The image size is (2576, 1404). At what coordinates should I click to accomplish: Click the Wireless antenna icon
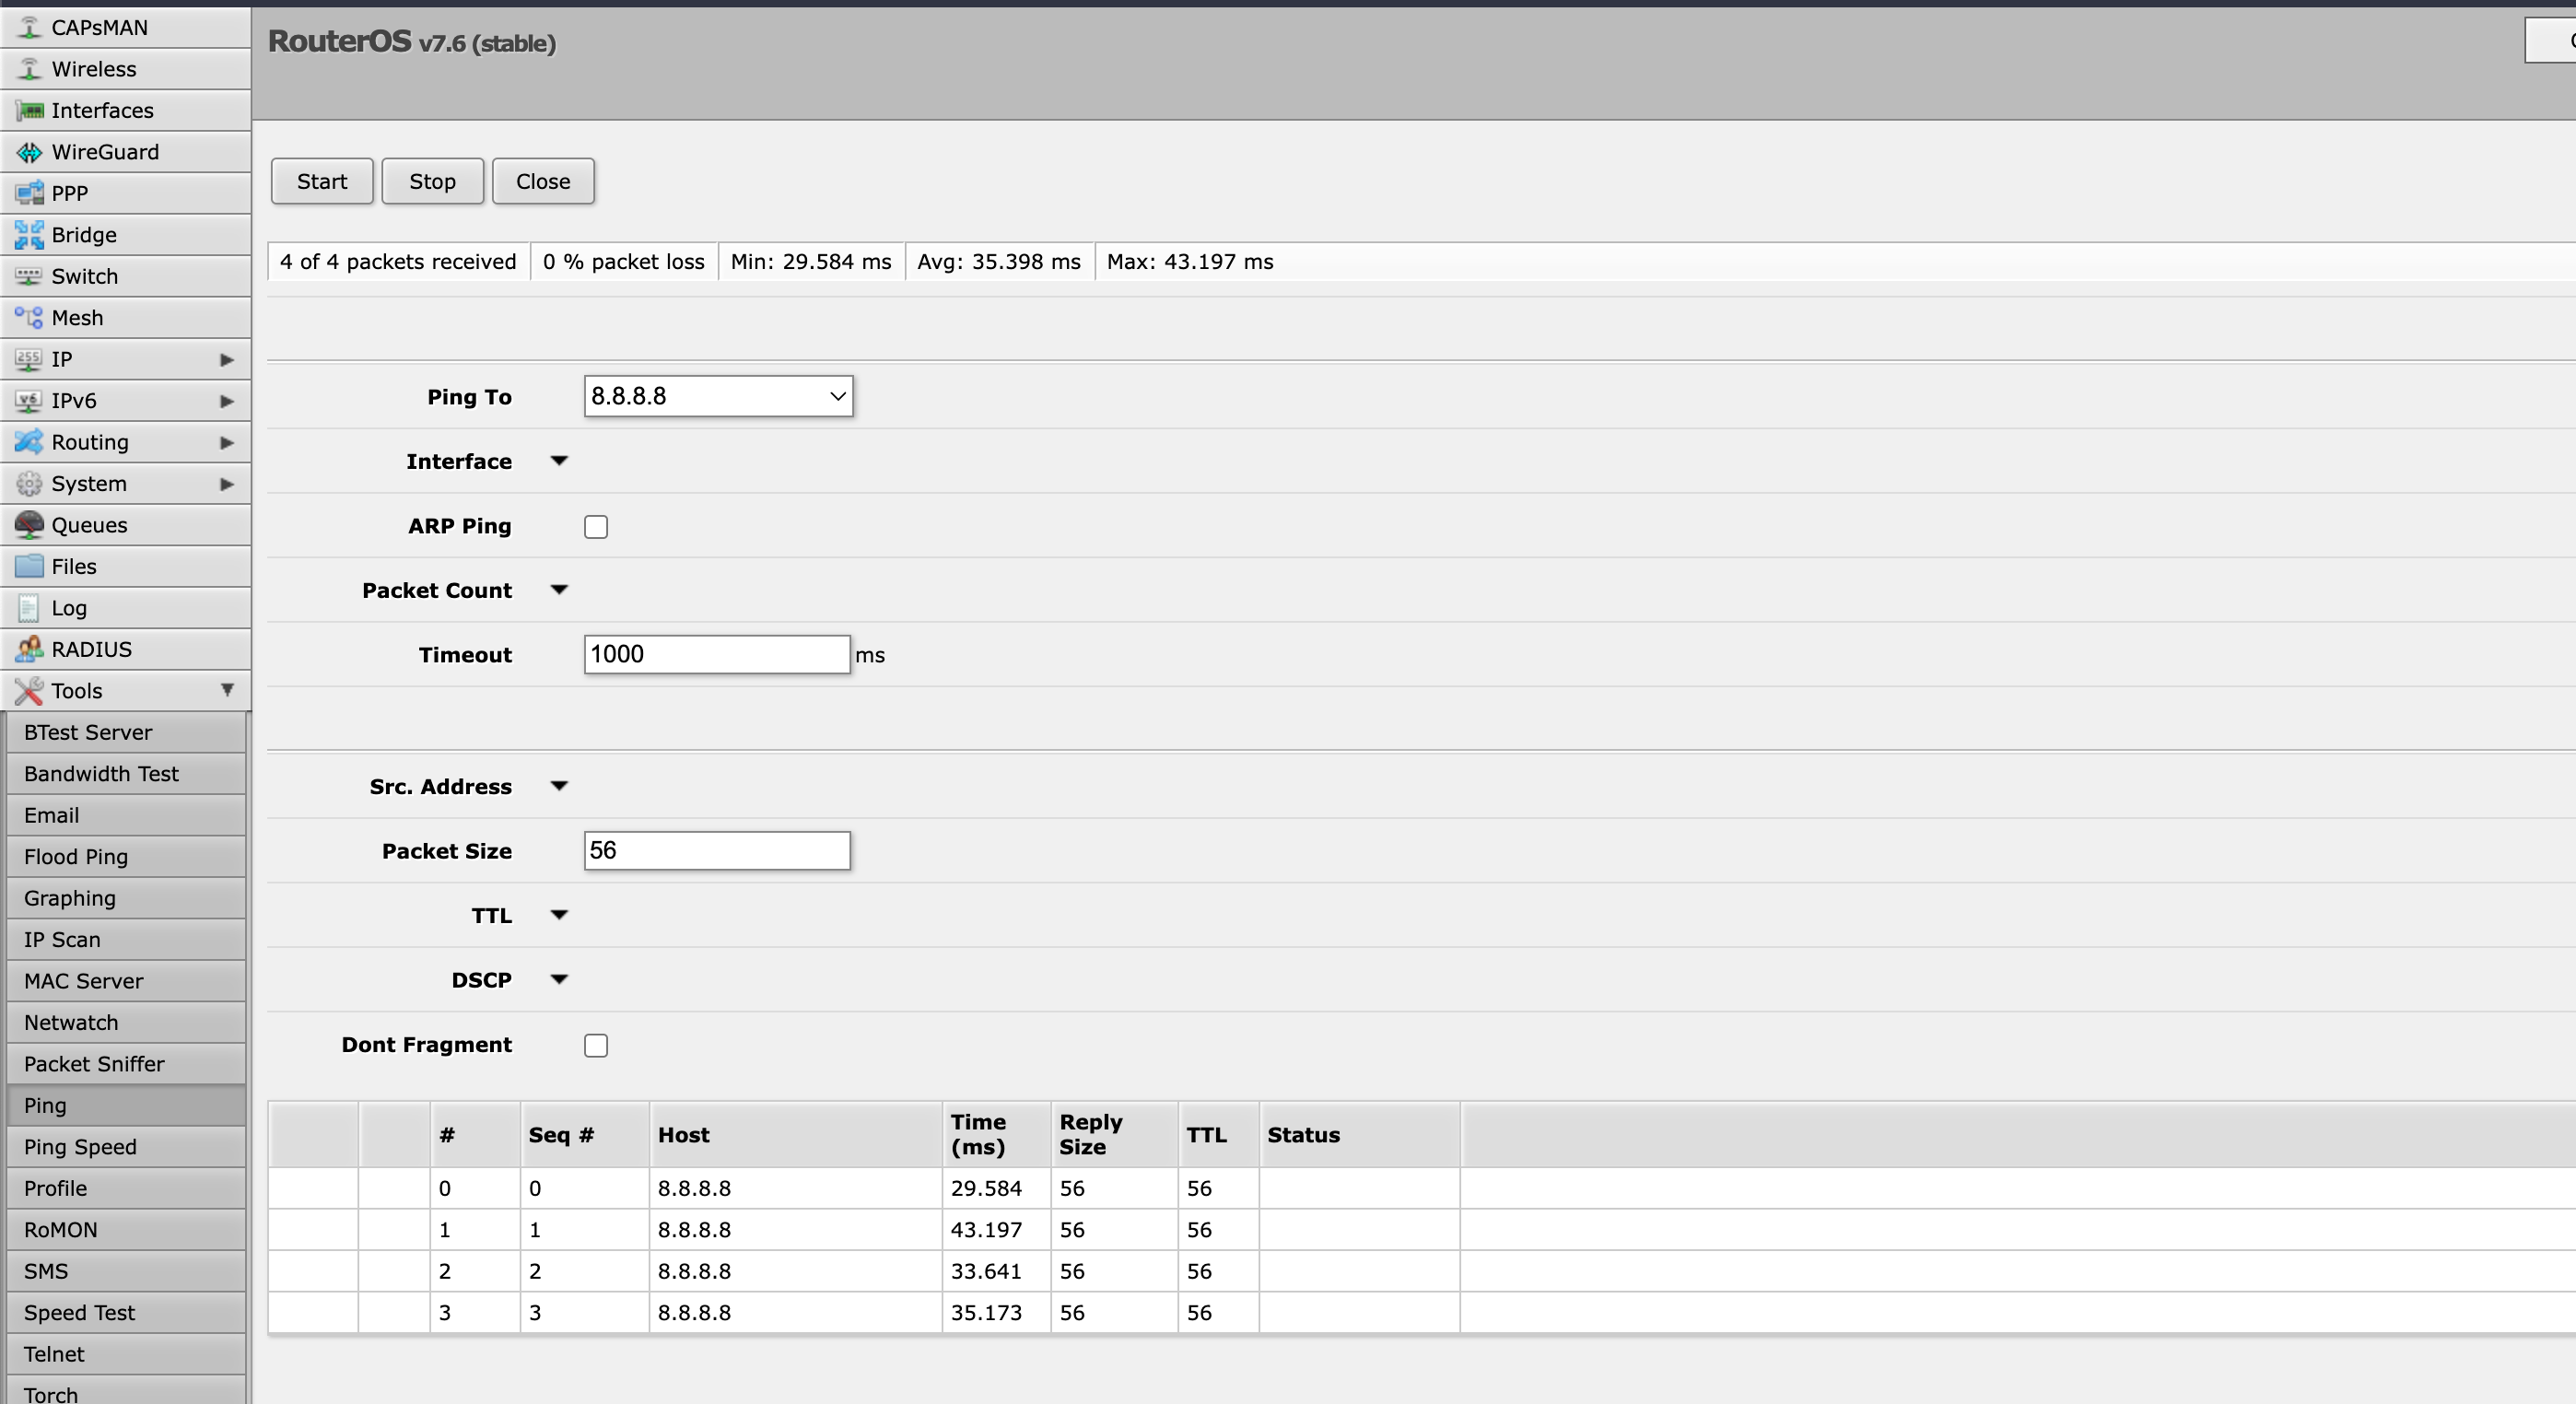(x=29, y=69)
